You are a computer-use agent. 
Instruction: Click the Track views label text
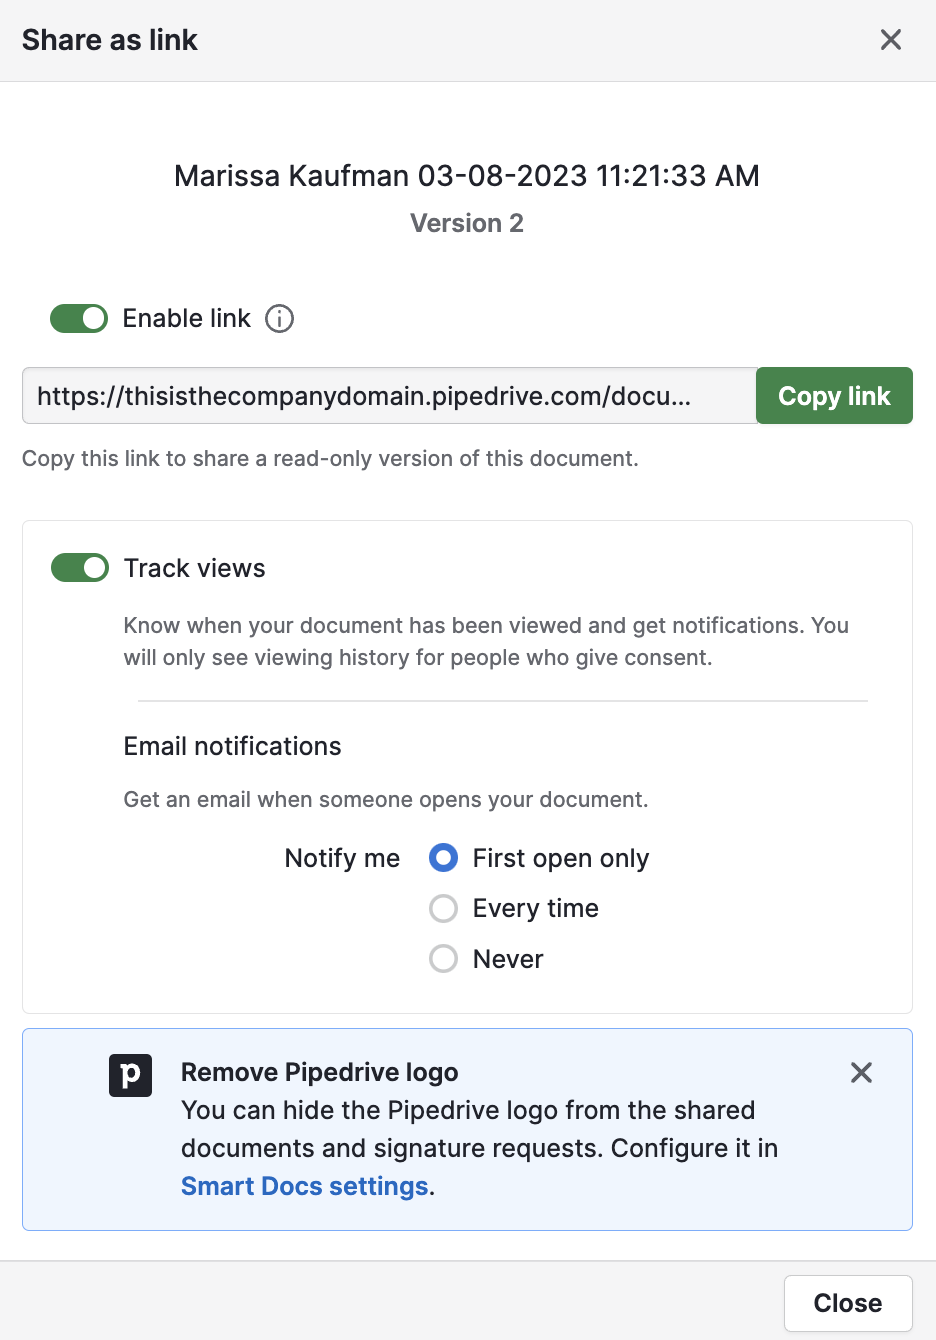194,567
